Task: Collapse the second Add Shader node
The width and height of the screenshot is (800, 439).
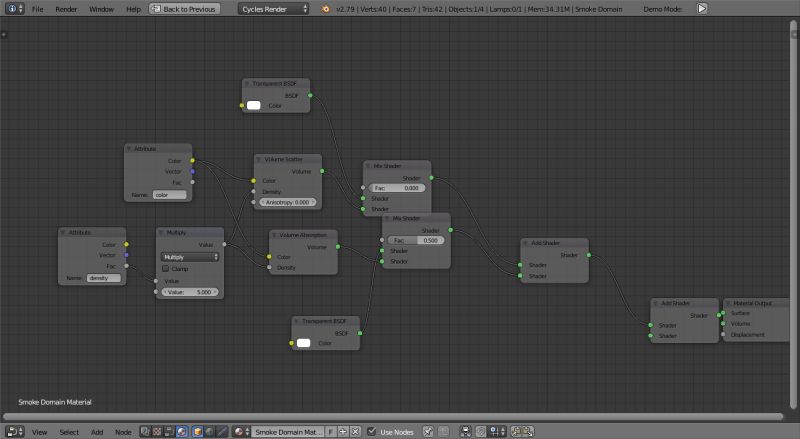Action: click(x=656, y=303)
